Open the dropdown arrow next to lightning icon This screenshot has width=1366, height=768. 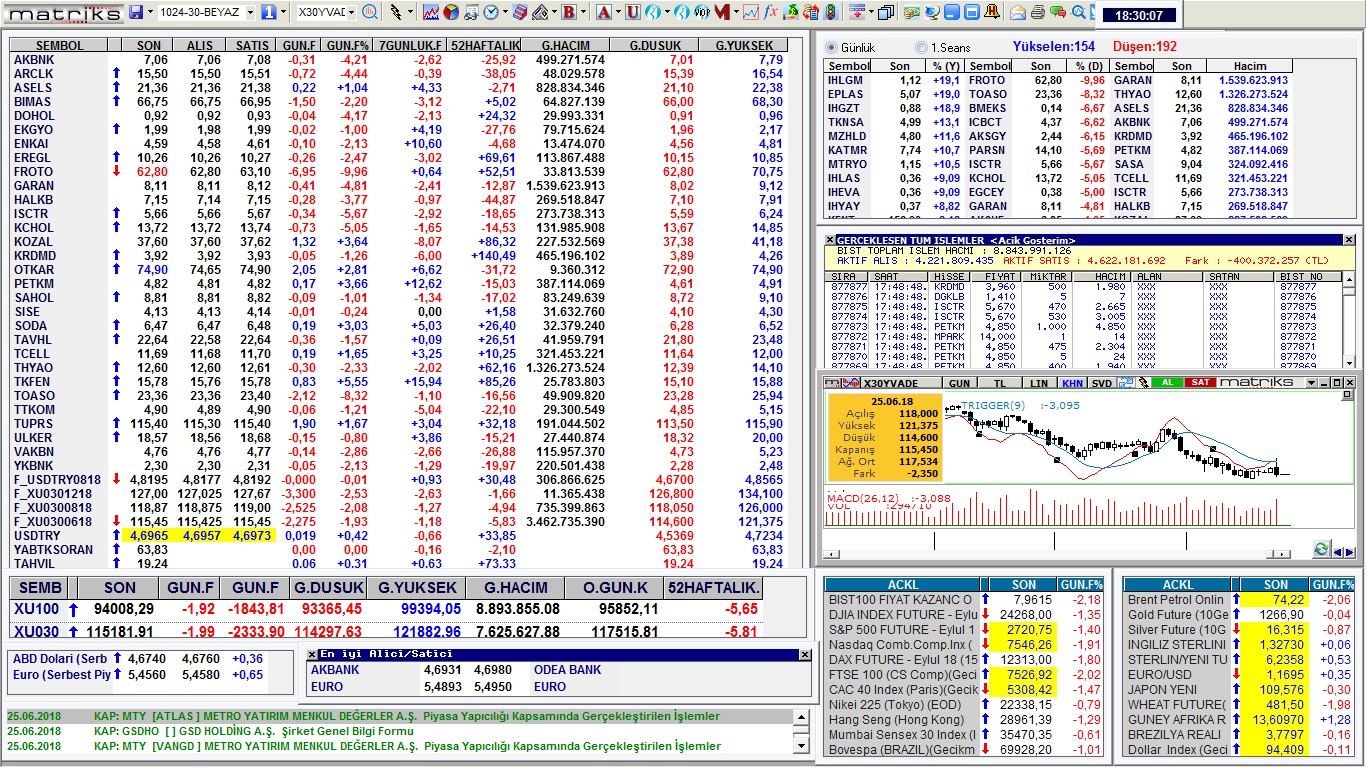[411, 12]
